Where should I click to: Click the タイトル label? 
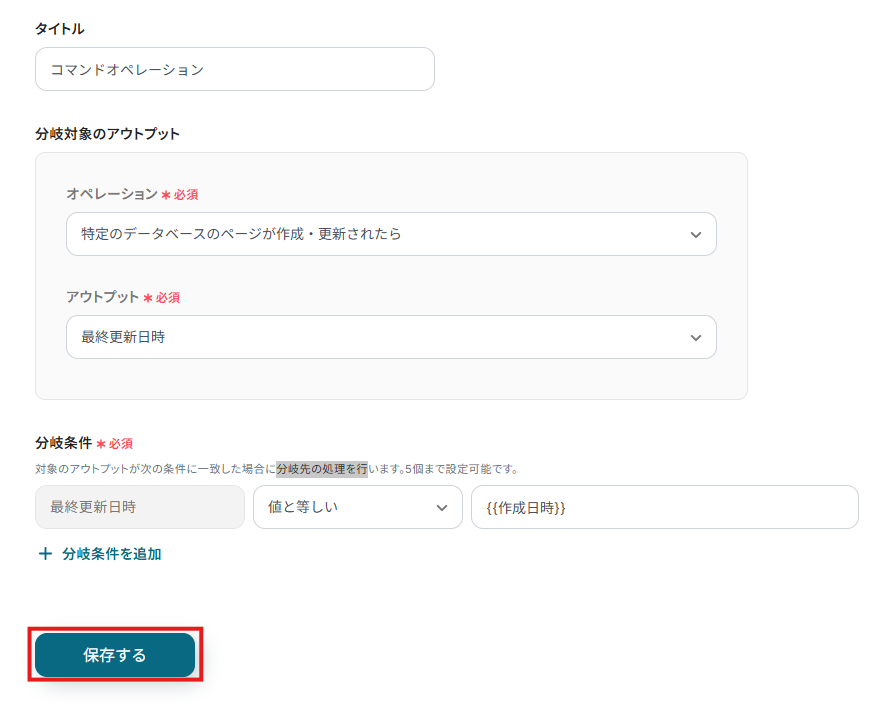(60, 29)
